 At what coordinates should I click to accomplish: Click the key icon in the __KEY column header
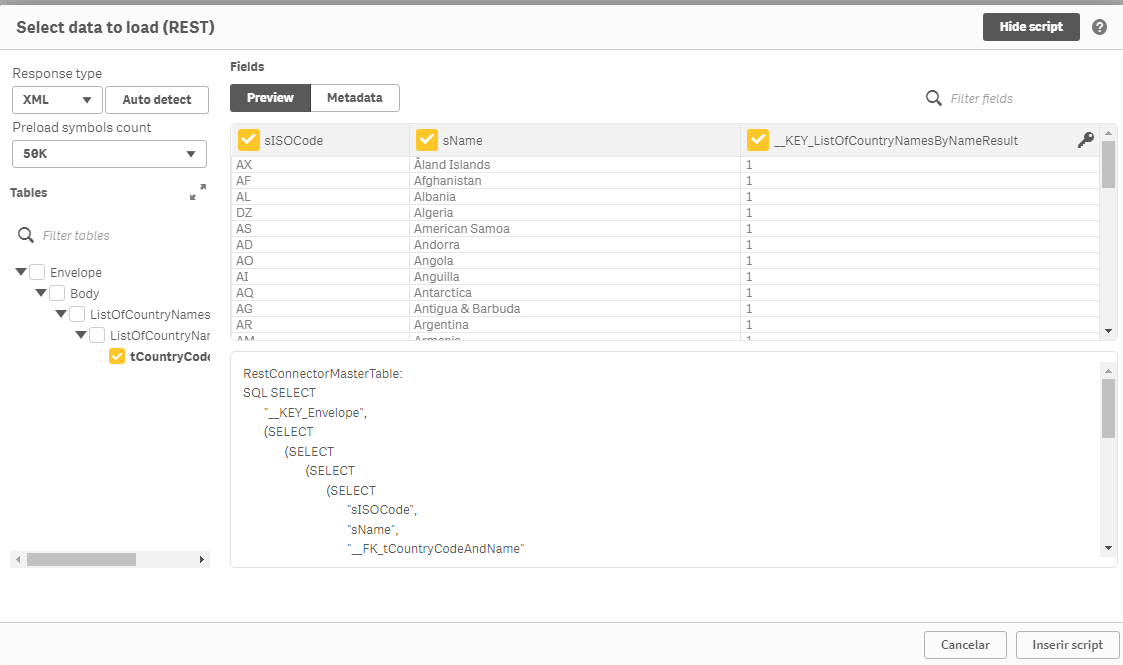tap(1086, 140)
